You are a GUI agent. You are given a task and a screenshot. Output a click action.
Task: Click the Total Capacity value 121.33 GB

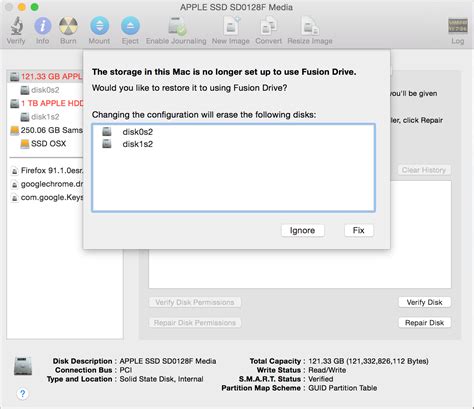click(x=368, y=361)
